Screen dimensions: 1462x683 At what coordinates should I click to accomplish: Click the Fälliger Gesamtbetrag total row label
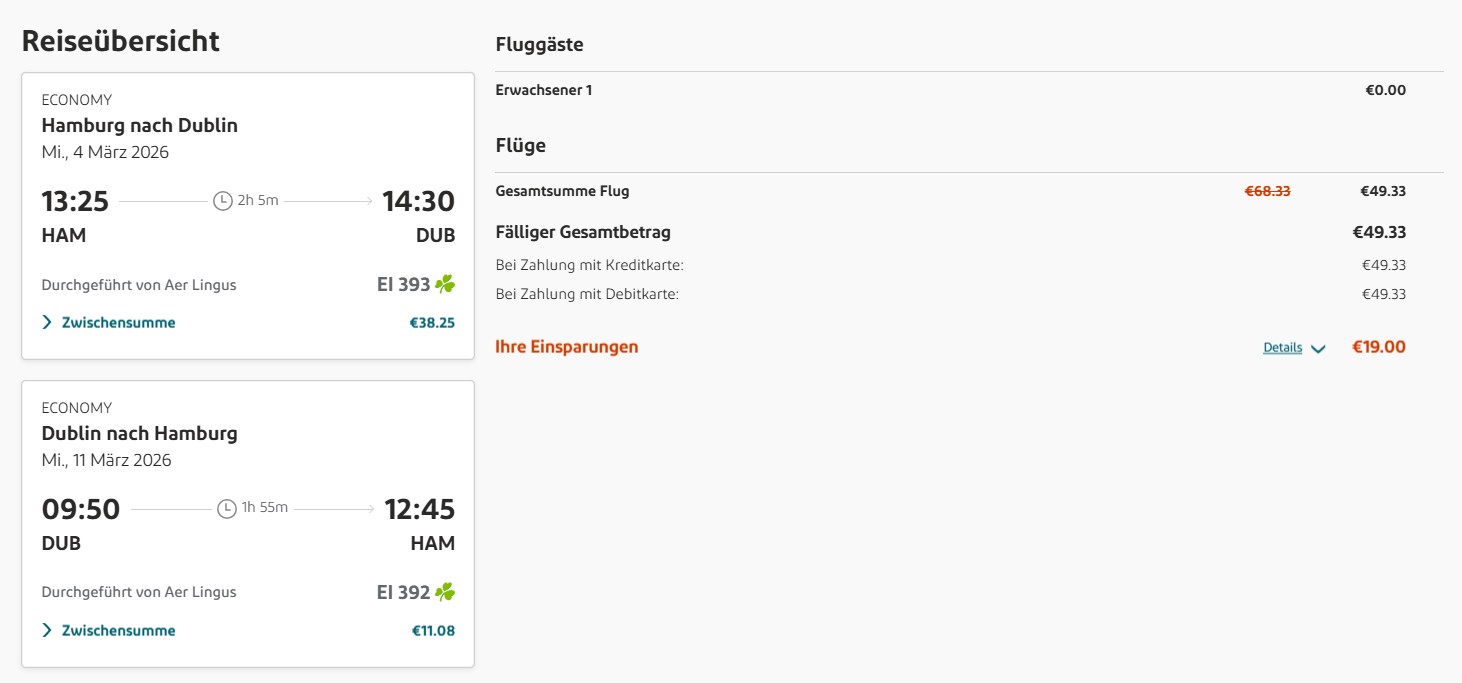click(x=583, y=232)
